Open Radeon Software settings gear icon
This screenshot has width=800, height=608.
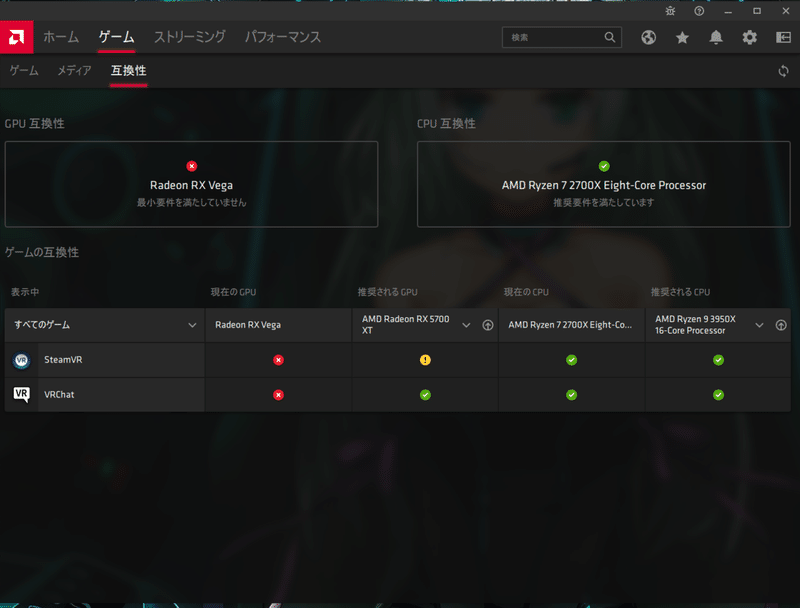748,37
